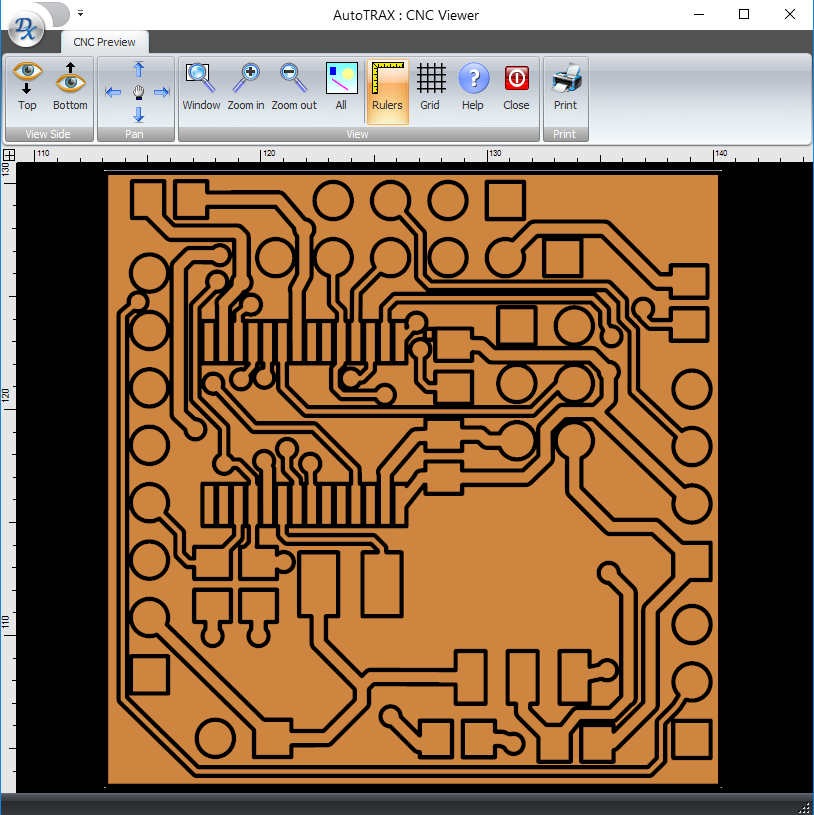Print the CNC preview

(x=565, y=86)
